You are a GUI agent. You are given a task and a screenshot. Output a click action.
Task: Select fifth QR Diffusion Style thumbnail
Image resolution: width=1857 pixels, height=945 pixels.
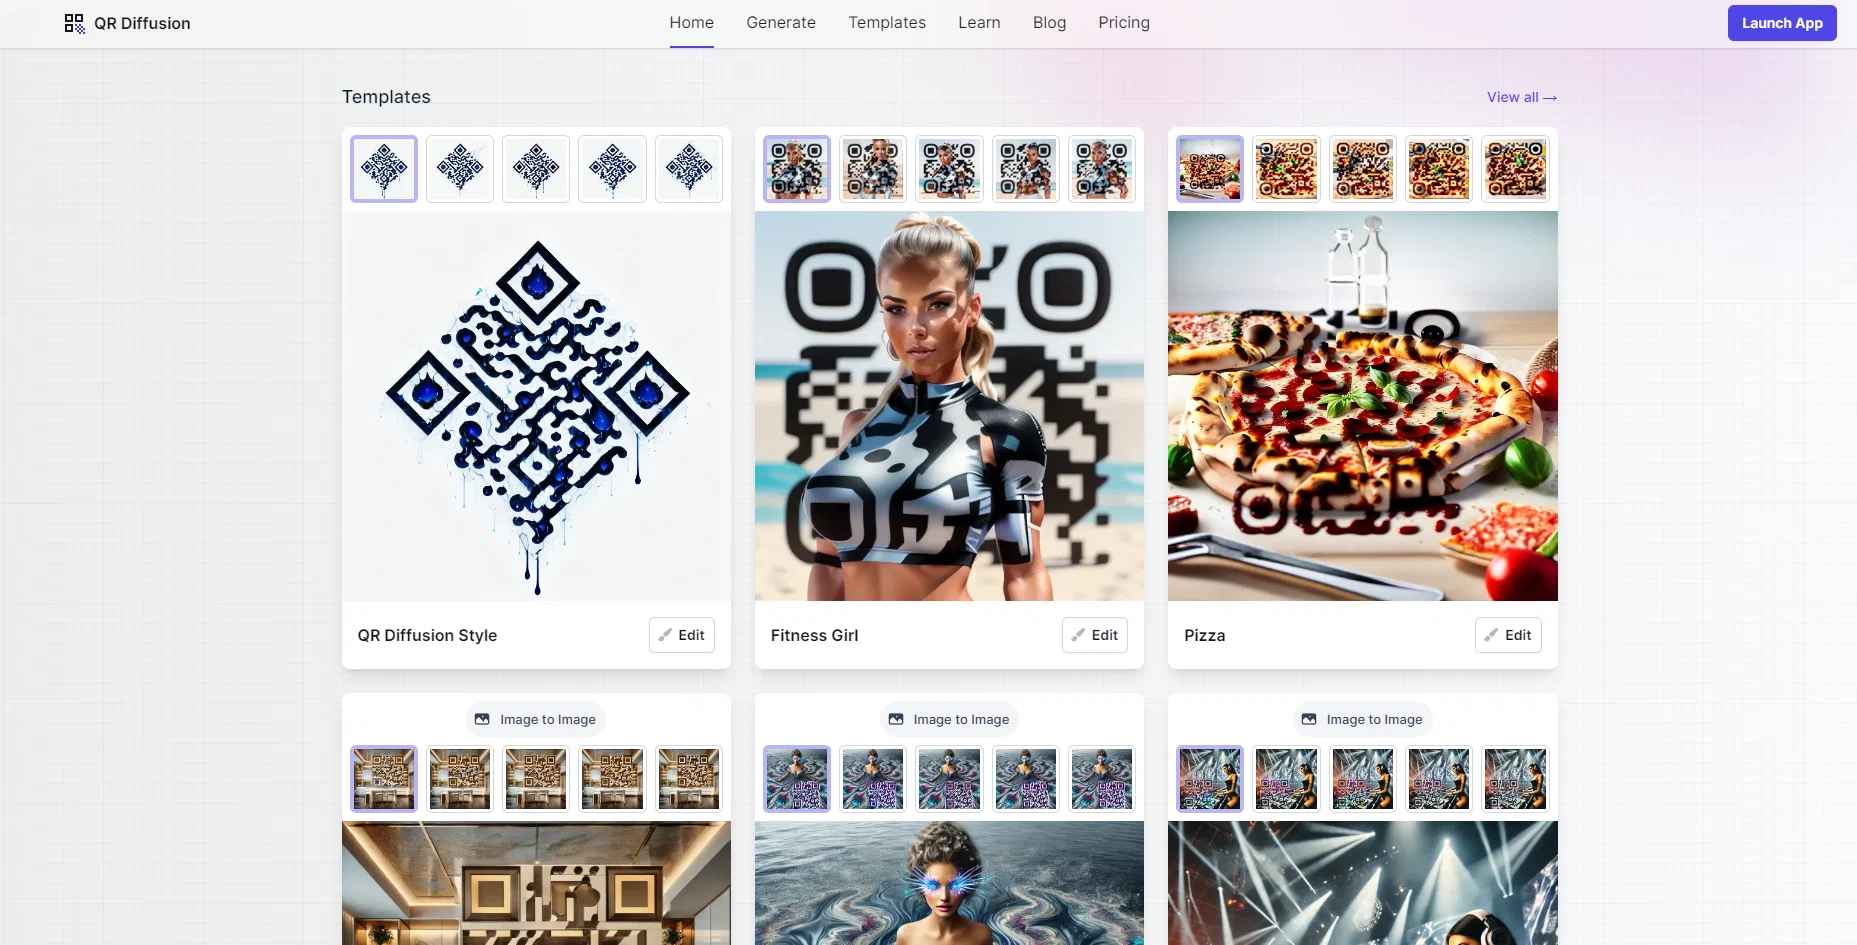[x=689, y=169]
